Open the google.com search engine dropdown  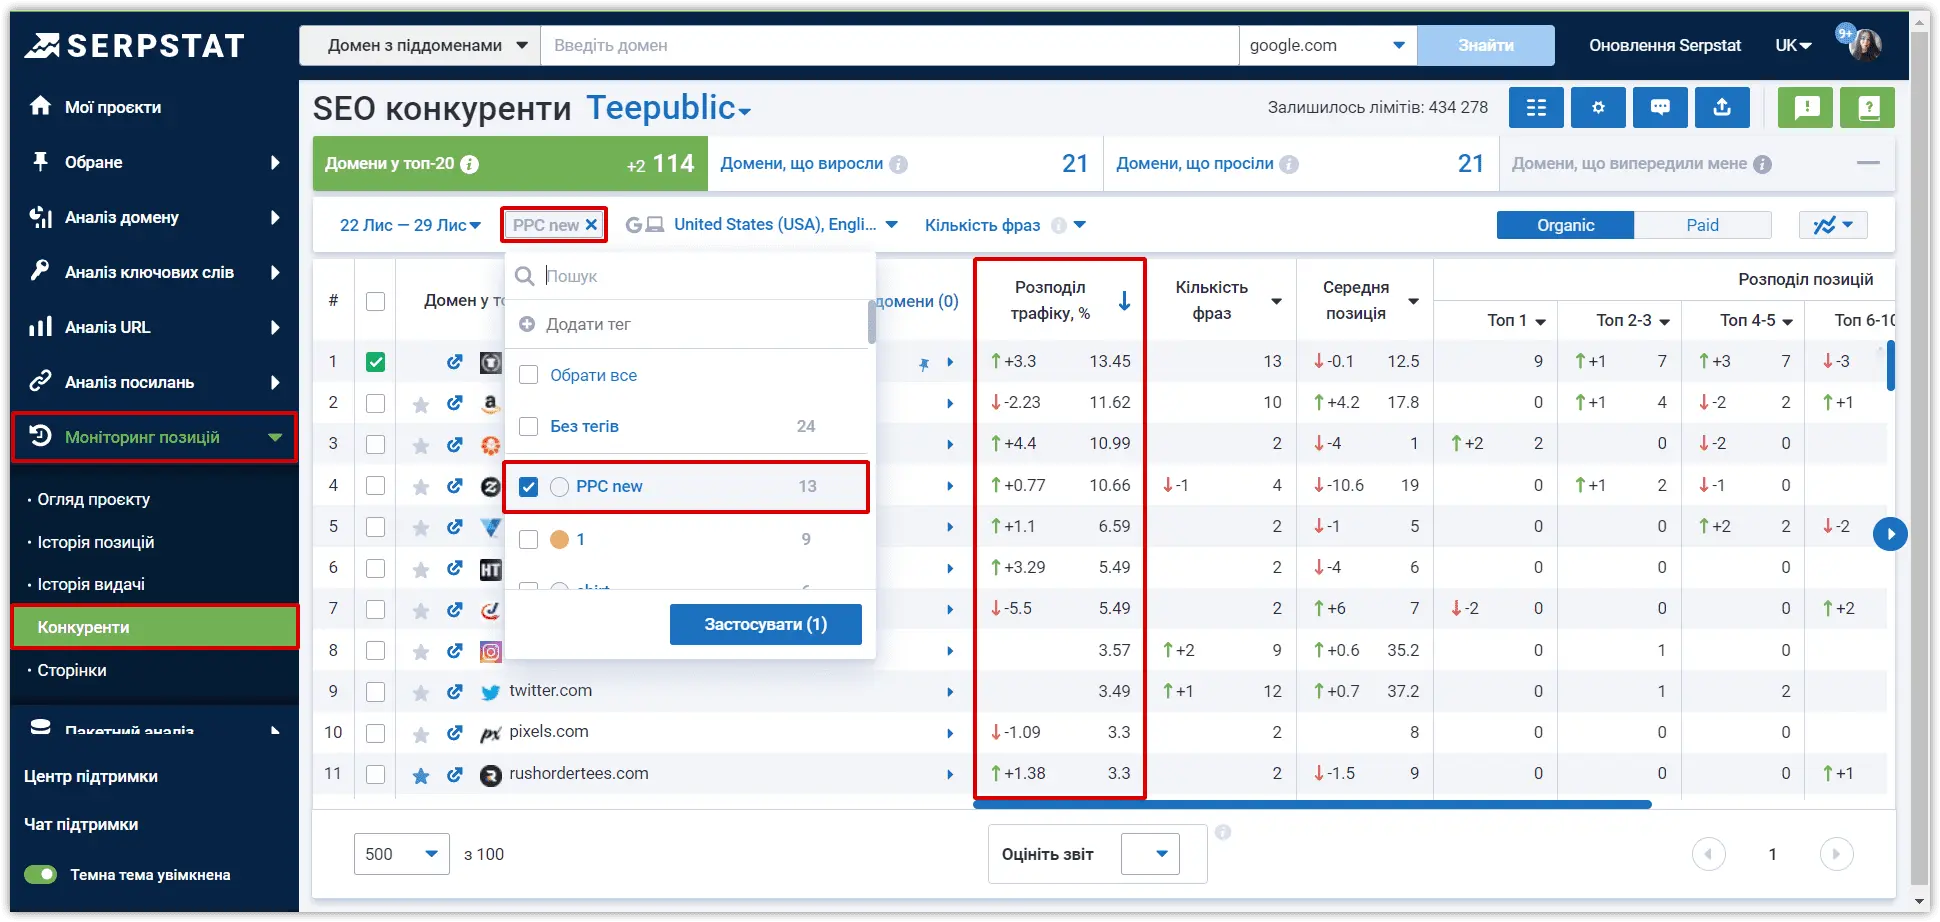[x=1327, y=46]
